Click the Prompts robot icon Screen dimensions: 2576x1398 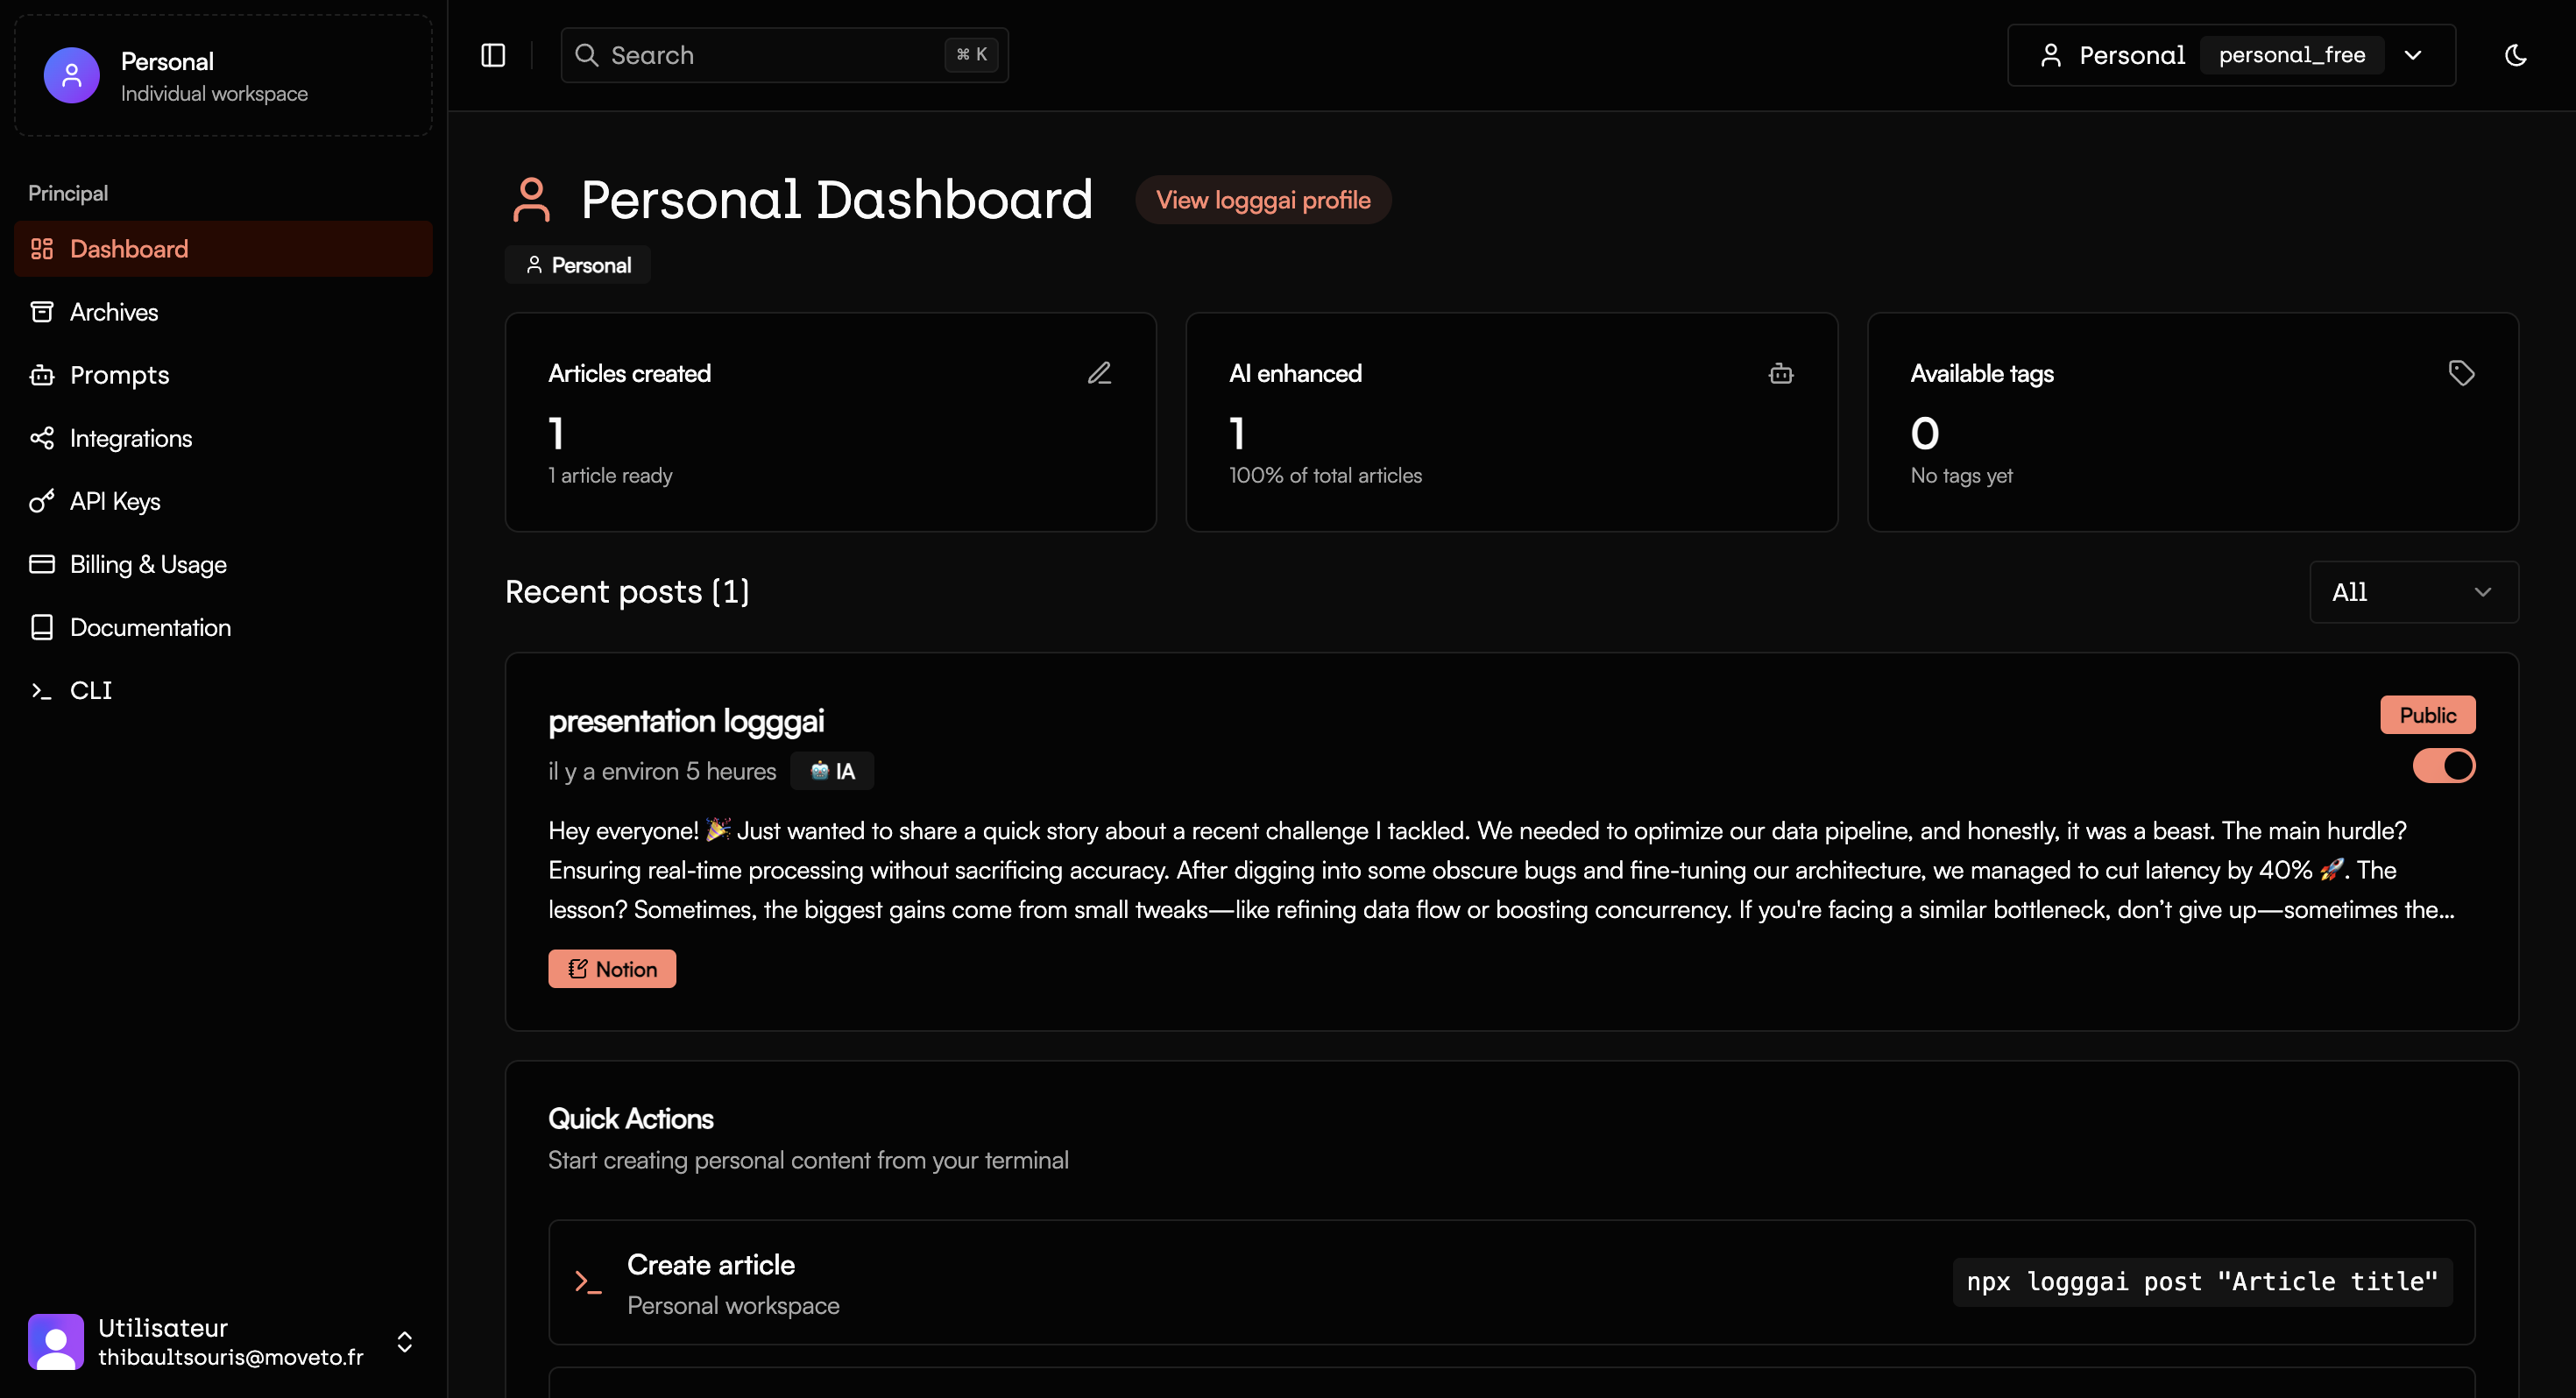pyautogui.click(x=41, y=375)
